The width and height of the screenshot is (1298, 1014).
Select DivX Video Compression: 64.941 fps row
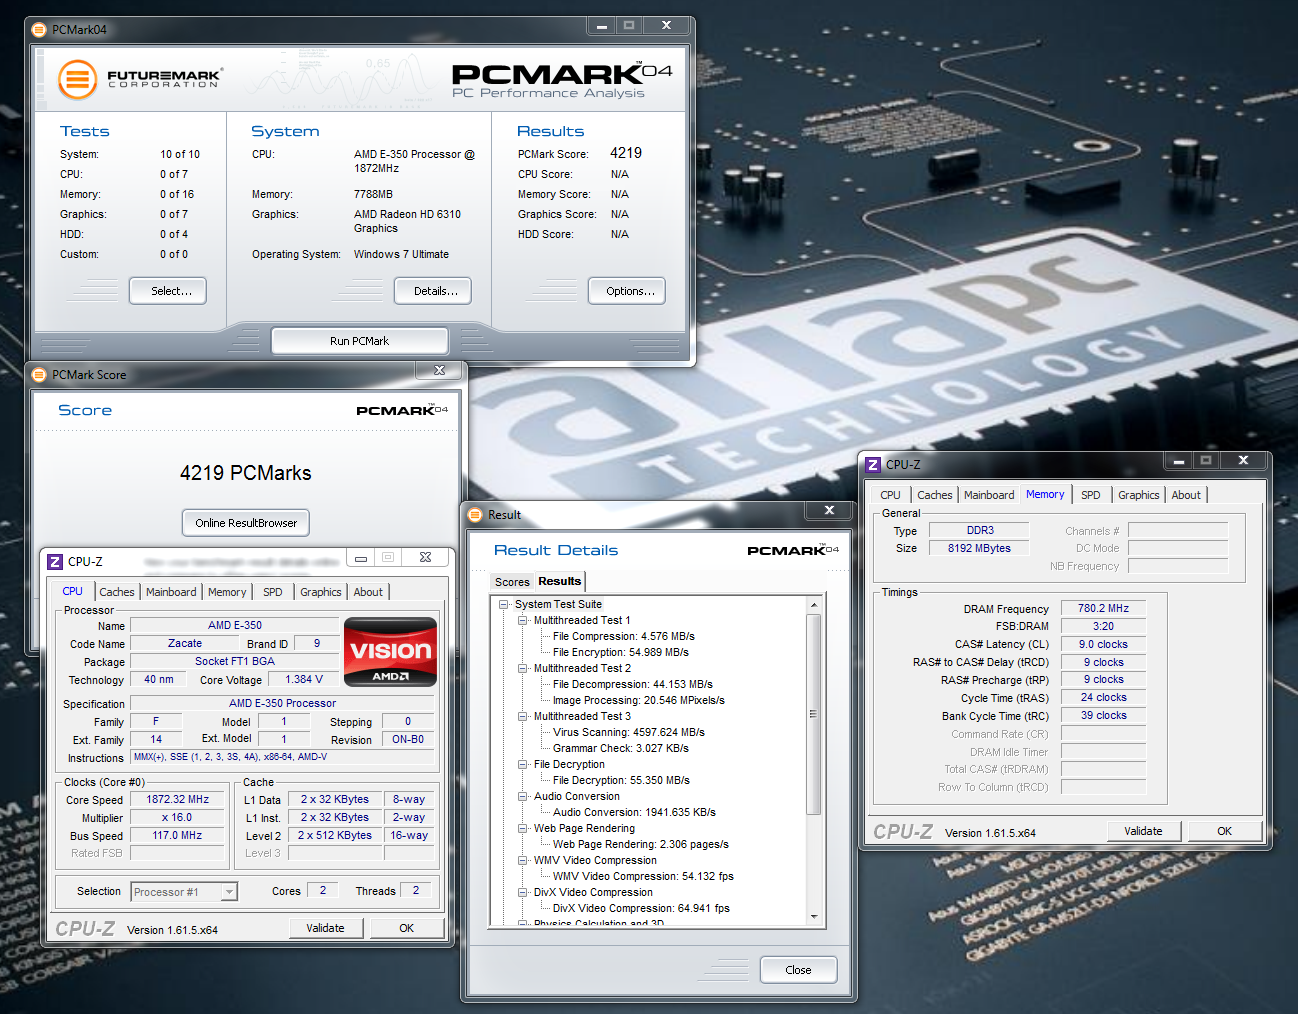click(x=641, y=908)
